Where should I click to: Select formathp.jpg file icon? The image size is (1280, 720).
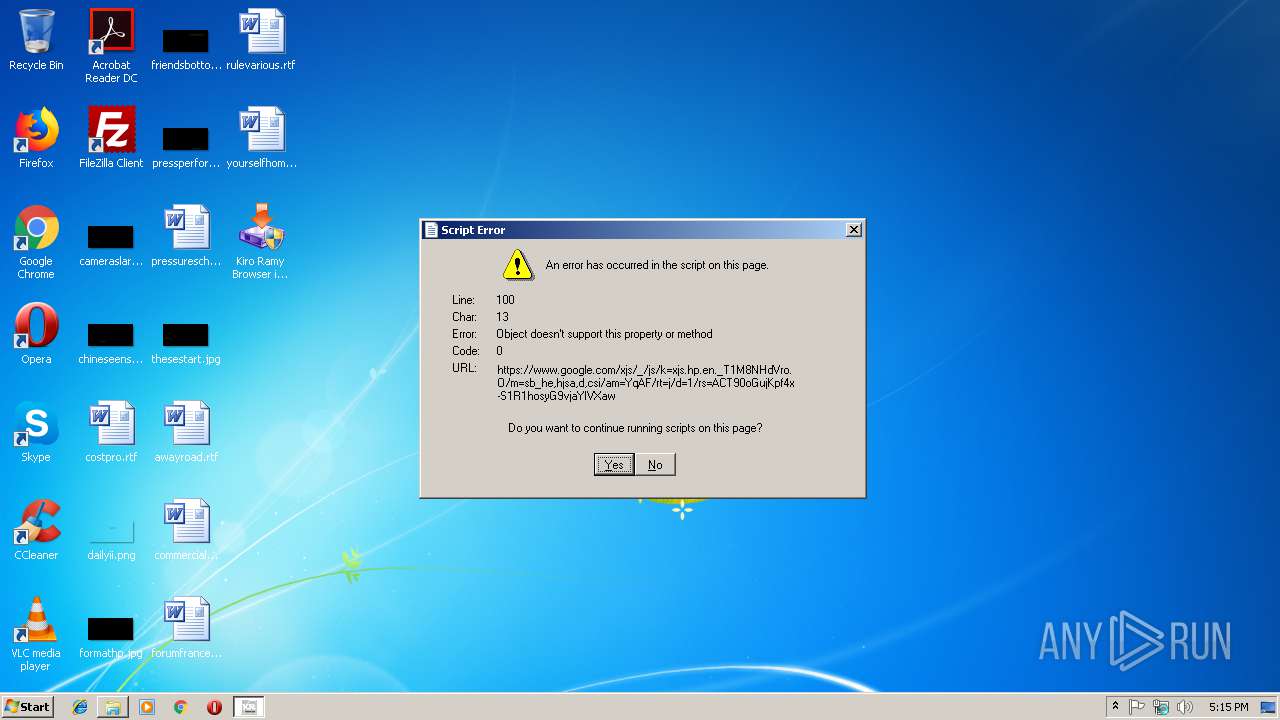tap(111, 637)
